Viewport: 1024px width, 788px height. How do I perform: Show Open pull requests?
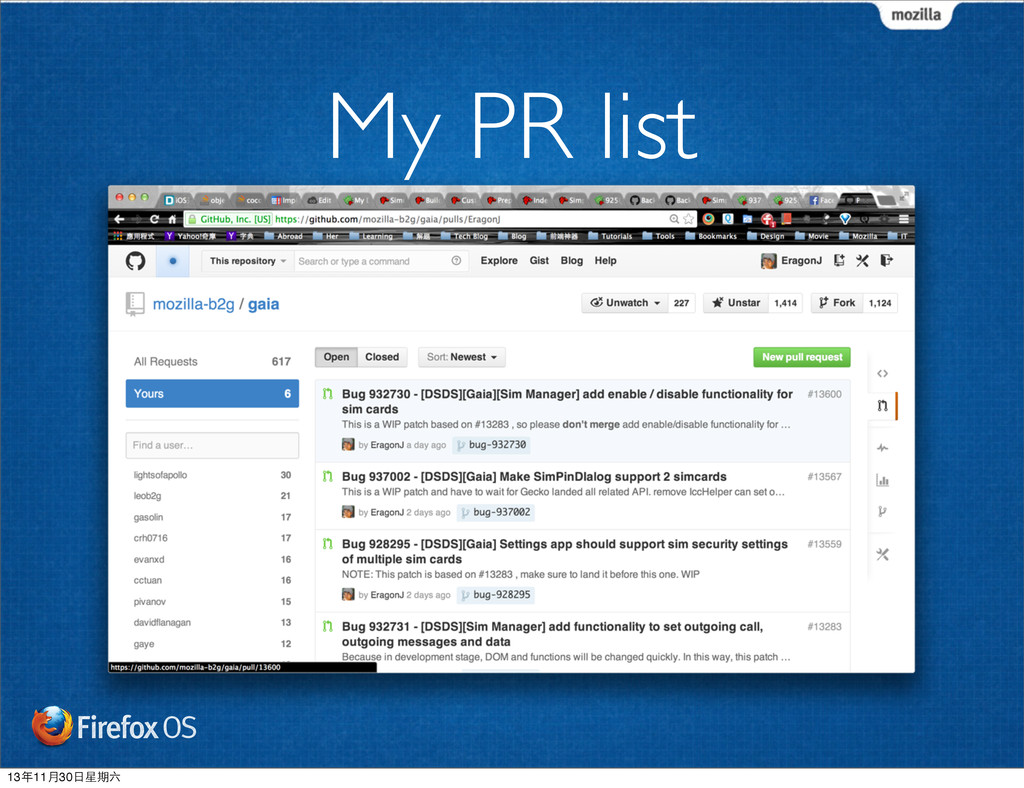(x=336, y=357)
